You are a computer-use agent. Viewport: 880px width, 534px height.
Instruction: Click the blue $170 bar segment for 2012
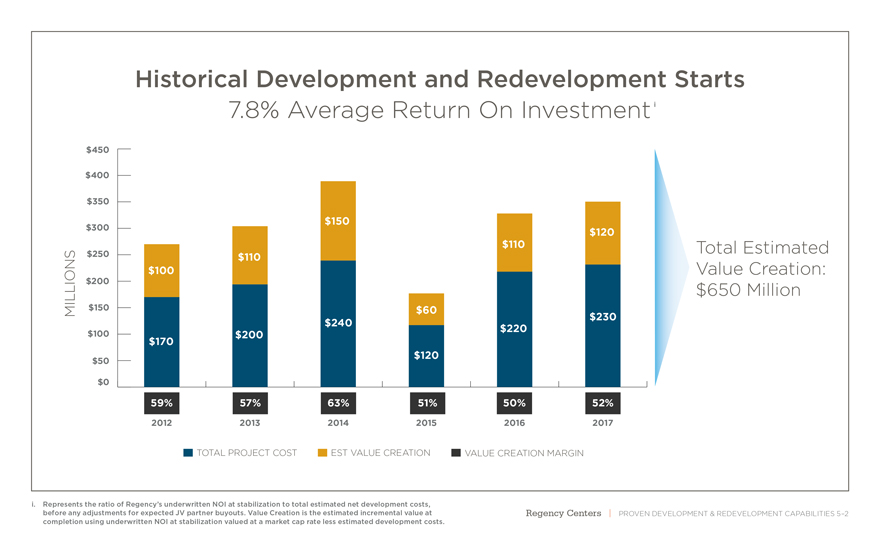pyautogui.click(x=161, y=341)
